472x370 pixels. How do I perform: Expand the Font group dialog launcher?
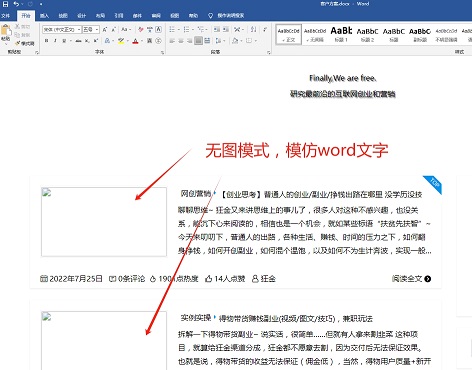[x=163, y=52]
